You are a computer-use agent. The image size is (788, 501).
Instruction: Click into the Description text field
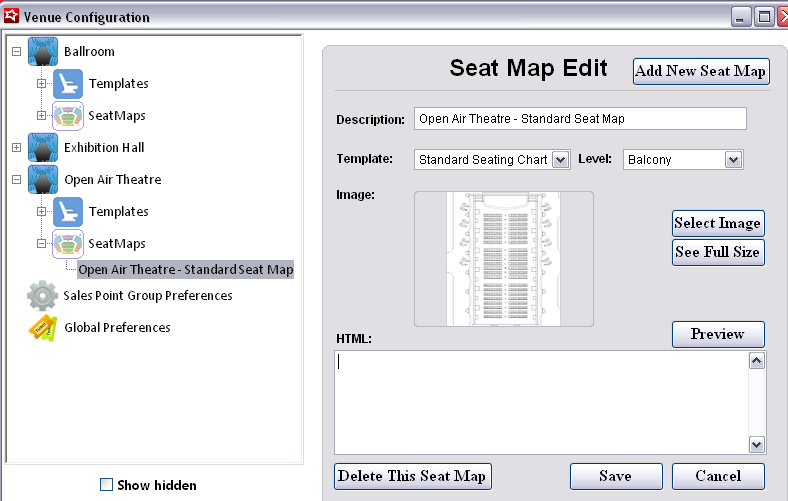580,119
